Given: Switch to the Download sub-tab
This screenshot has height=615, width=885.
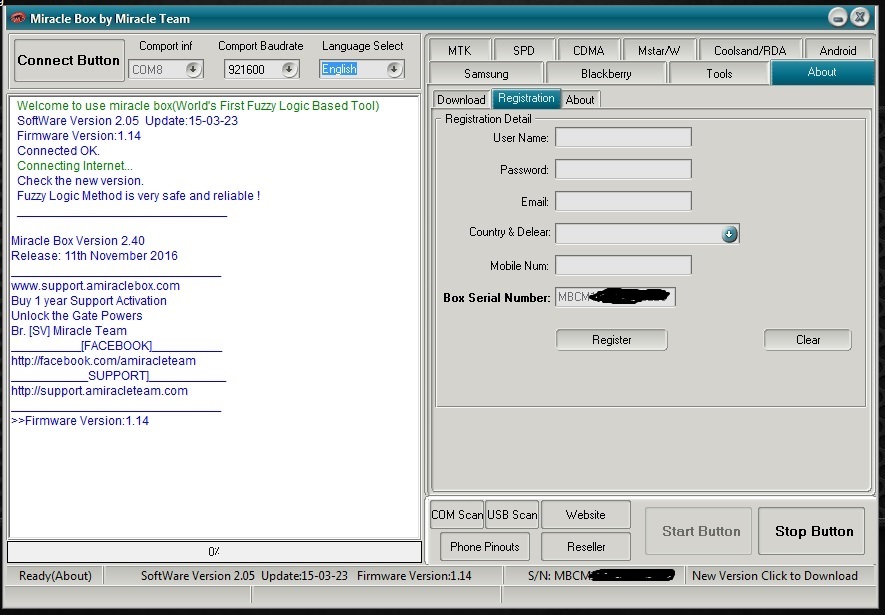Looking at the screenshot, I should coord(461,99).
